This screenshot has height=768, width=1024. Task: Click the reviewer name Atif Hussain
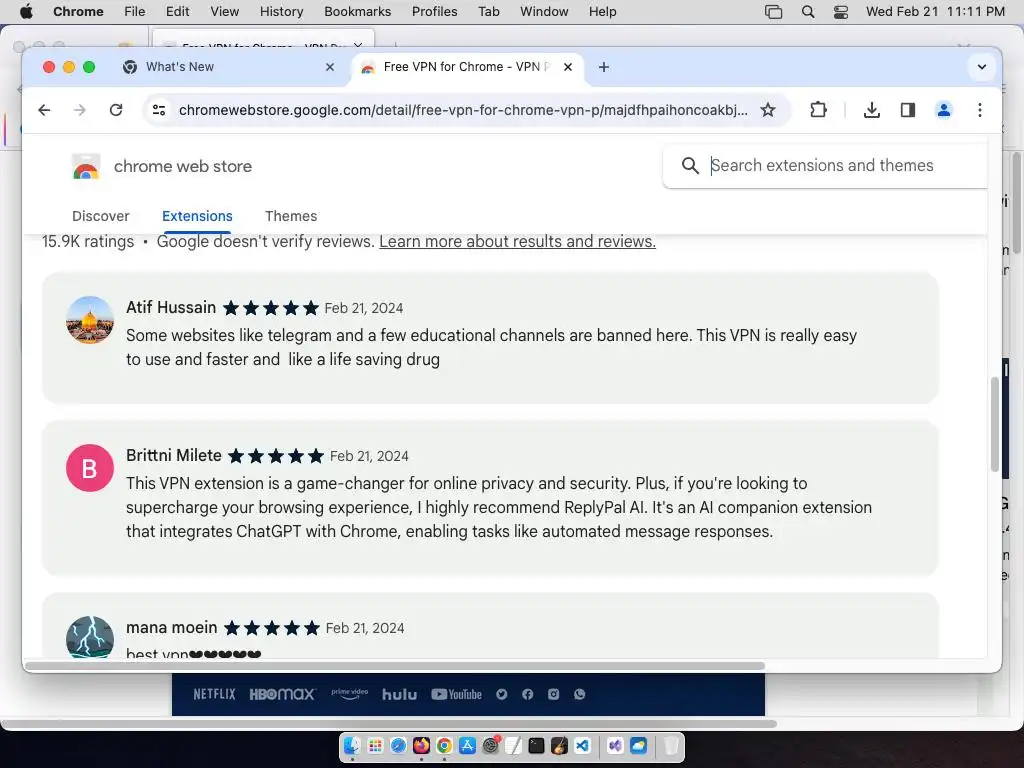[x=171, y=308]
